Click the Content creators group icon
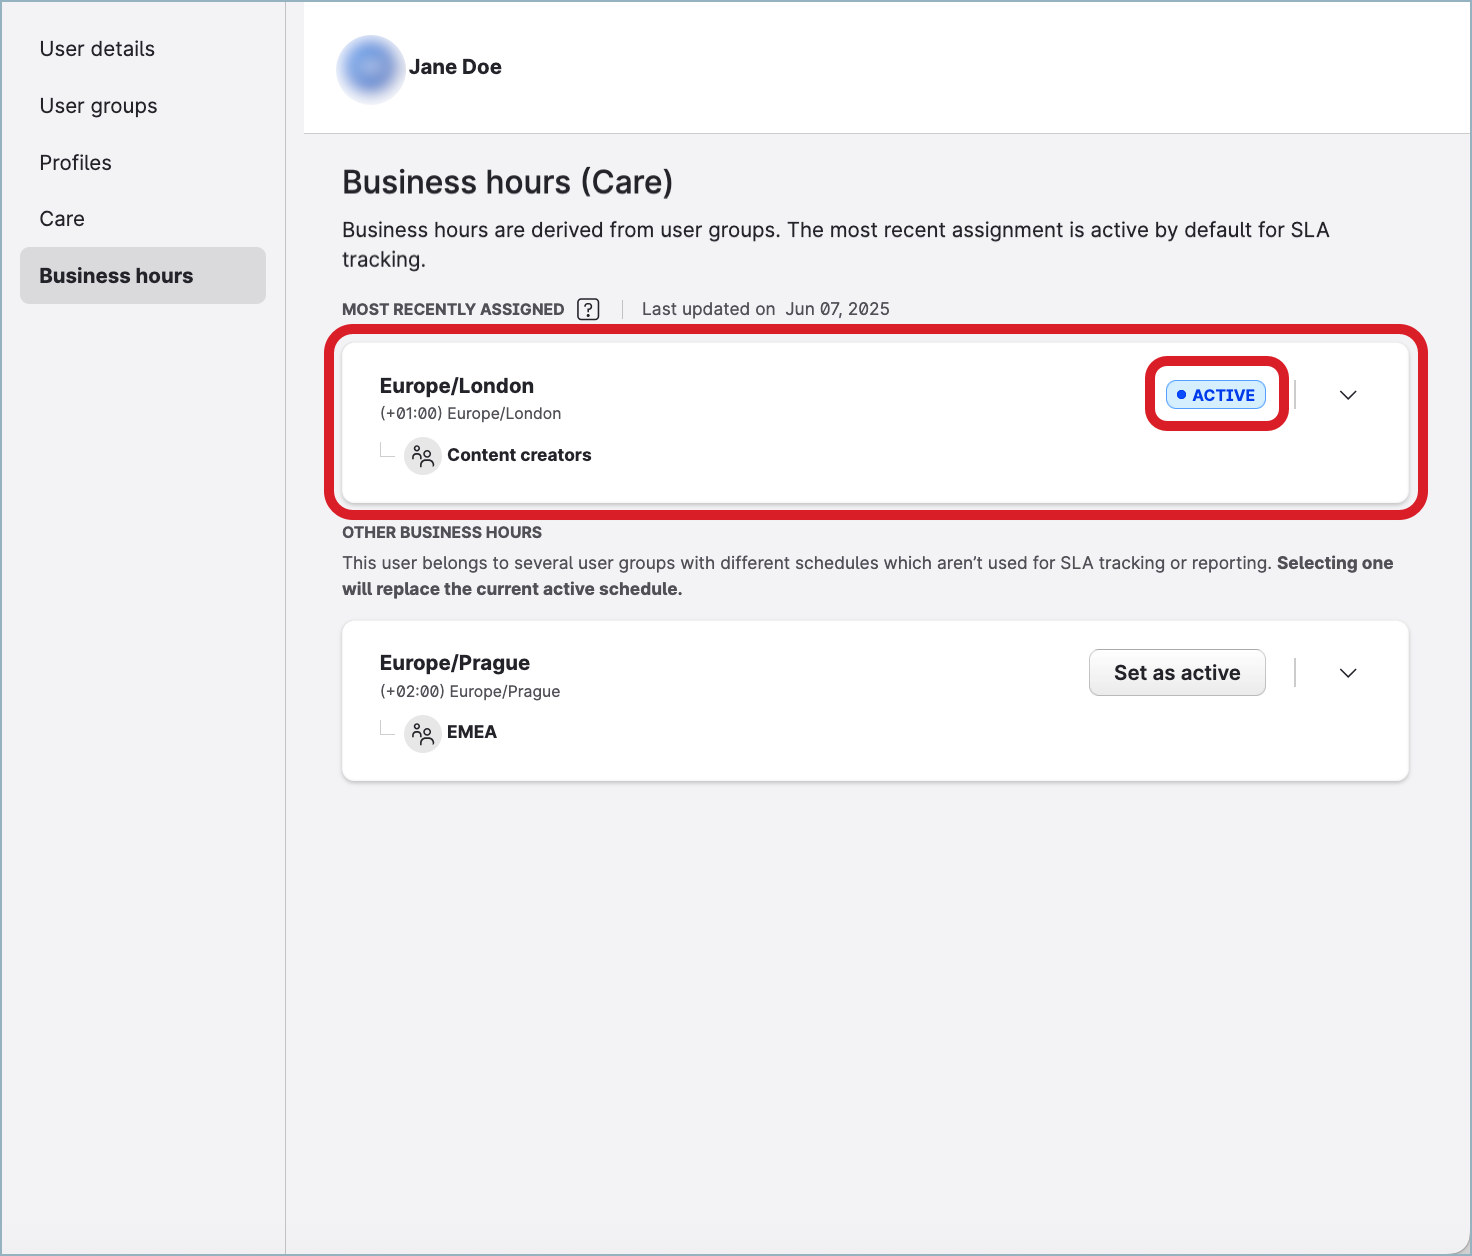This screenshot has width=1472, height=1256. [x=422, y=456]
